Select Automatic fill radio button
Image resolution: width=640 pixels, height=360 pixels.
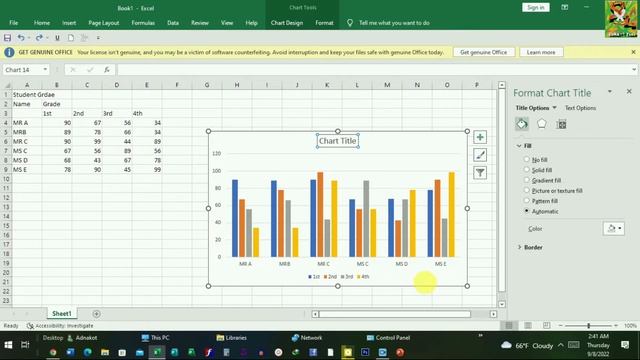pyautogui.click(x=527, y=211)
